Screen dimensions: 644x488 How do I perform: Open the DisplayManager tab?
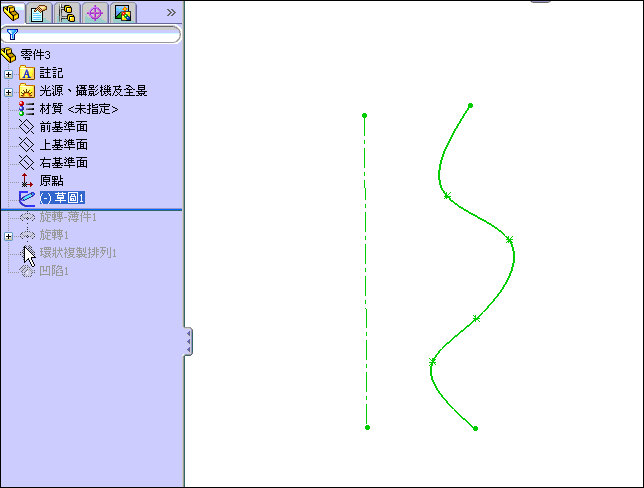click(x=123, y=13)
